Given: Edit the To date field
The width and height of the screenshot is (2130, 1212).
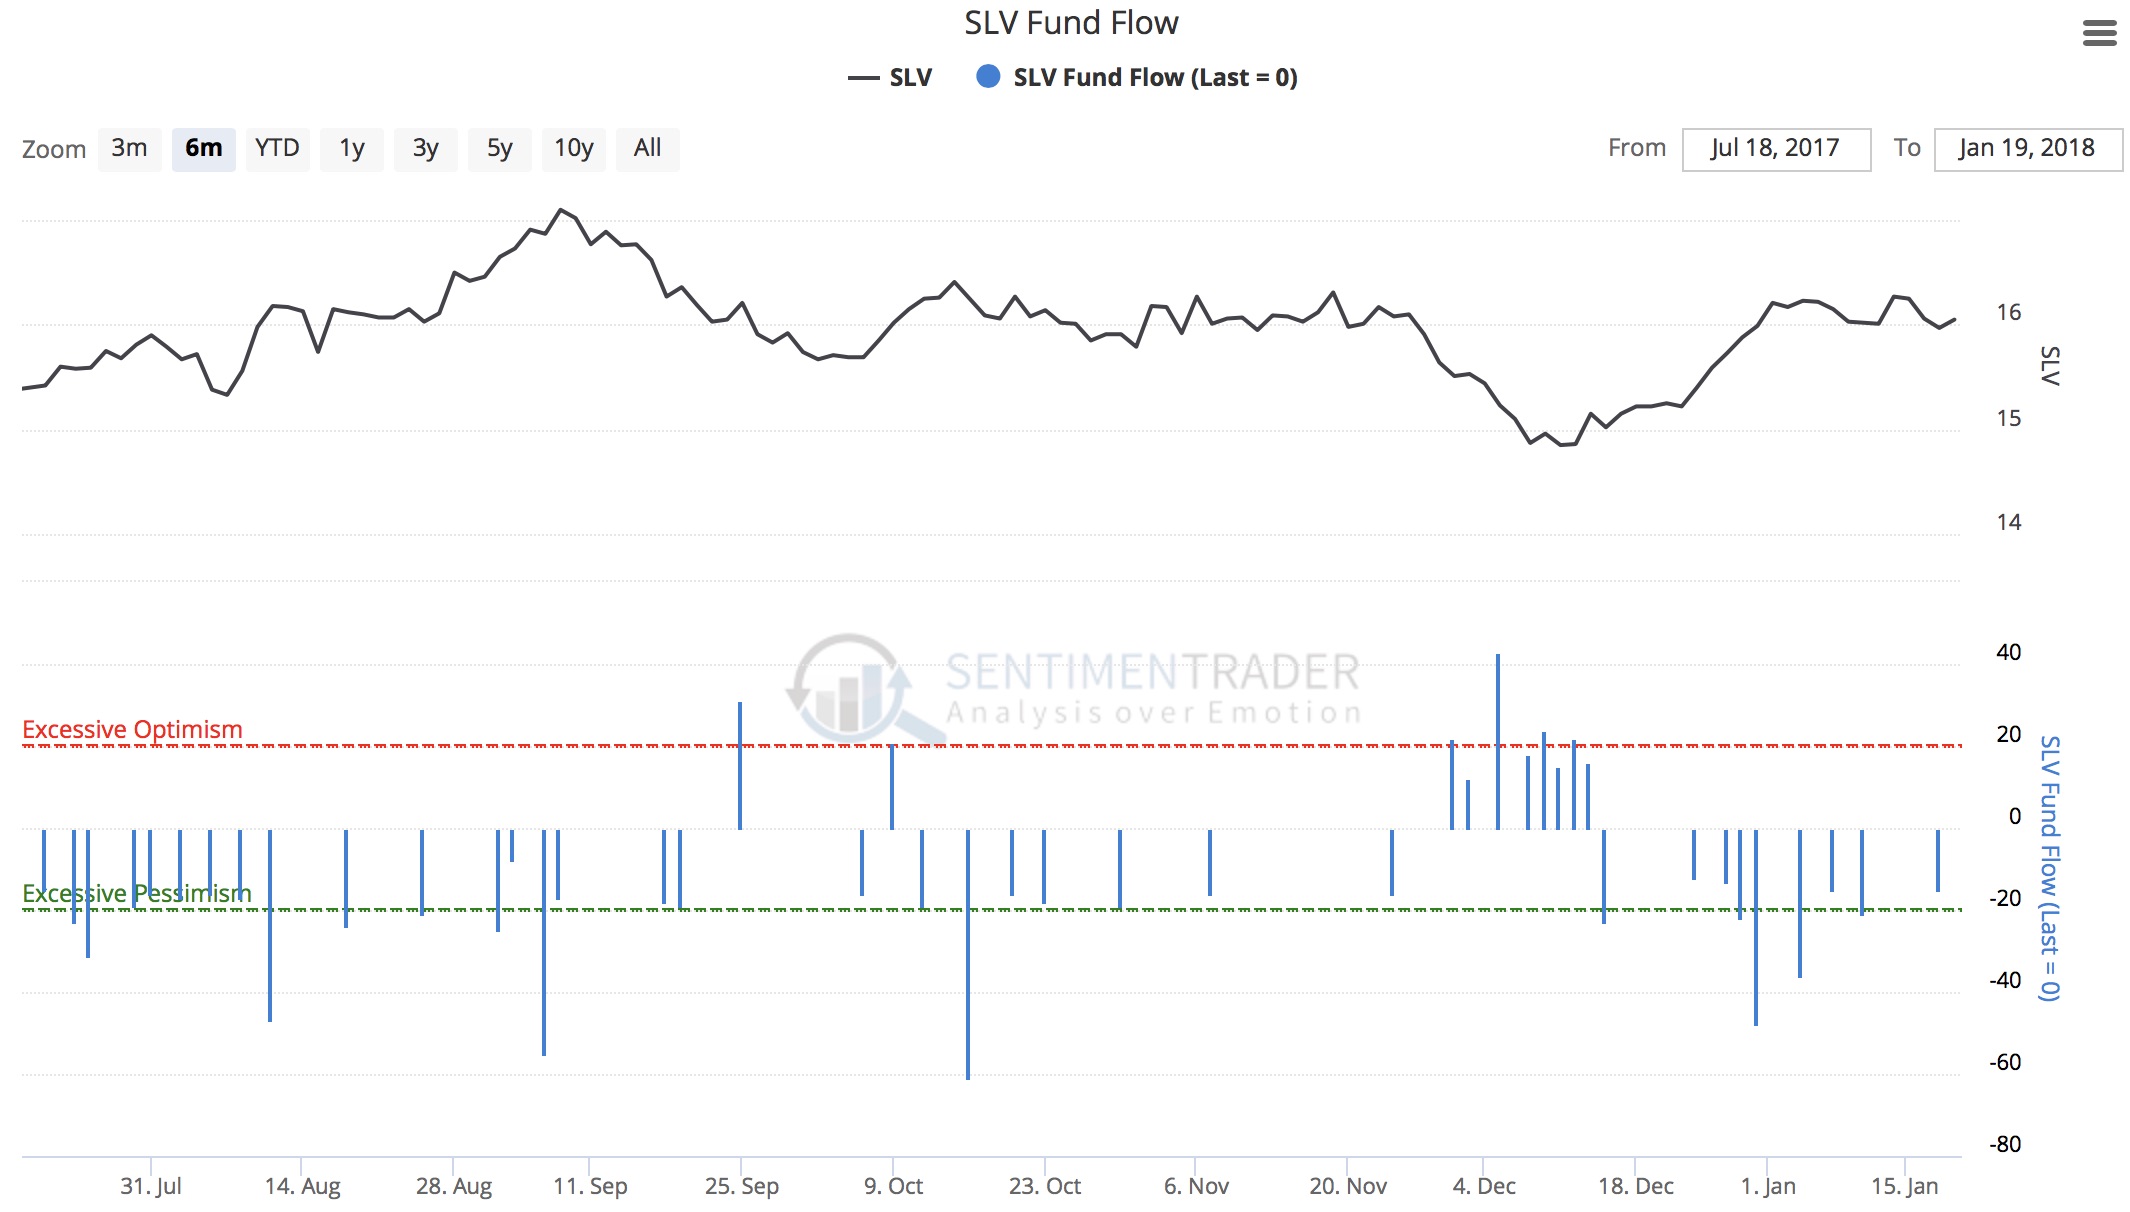Looking at the screenshot, I should (2027, 149).
